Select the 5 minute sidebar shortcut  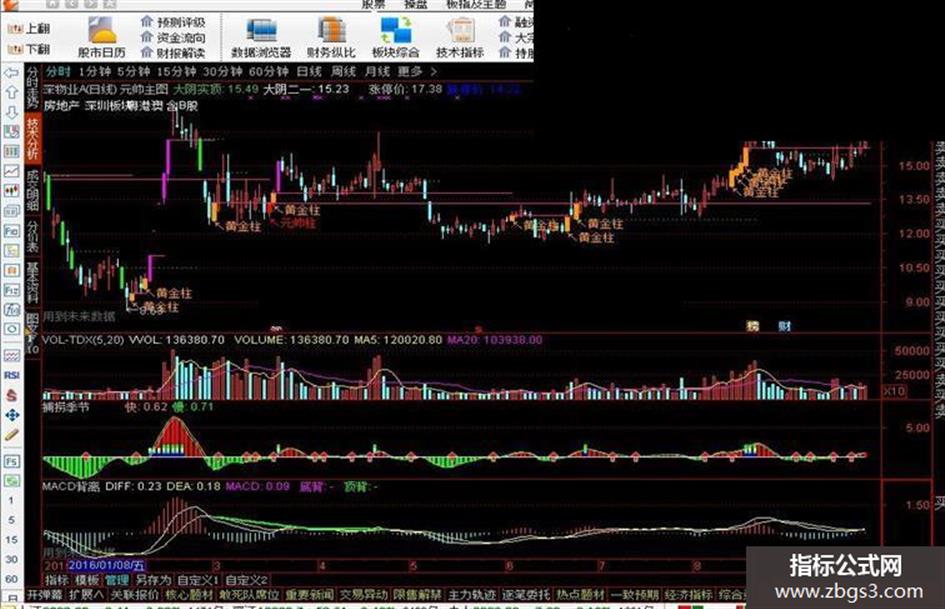pyautogui.click(x=11, y=520)
